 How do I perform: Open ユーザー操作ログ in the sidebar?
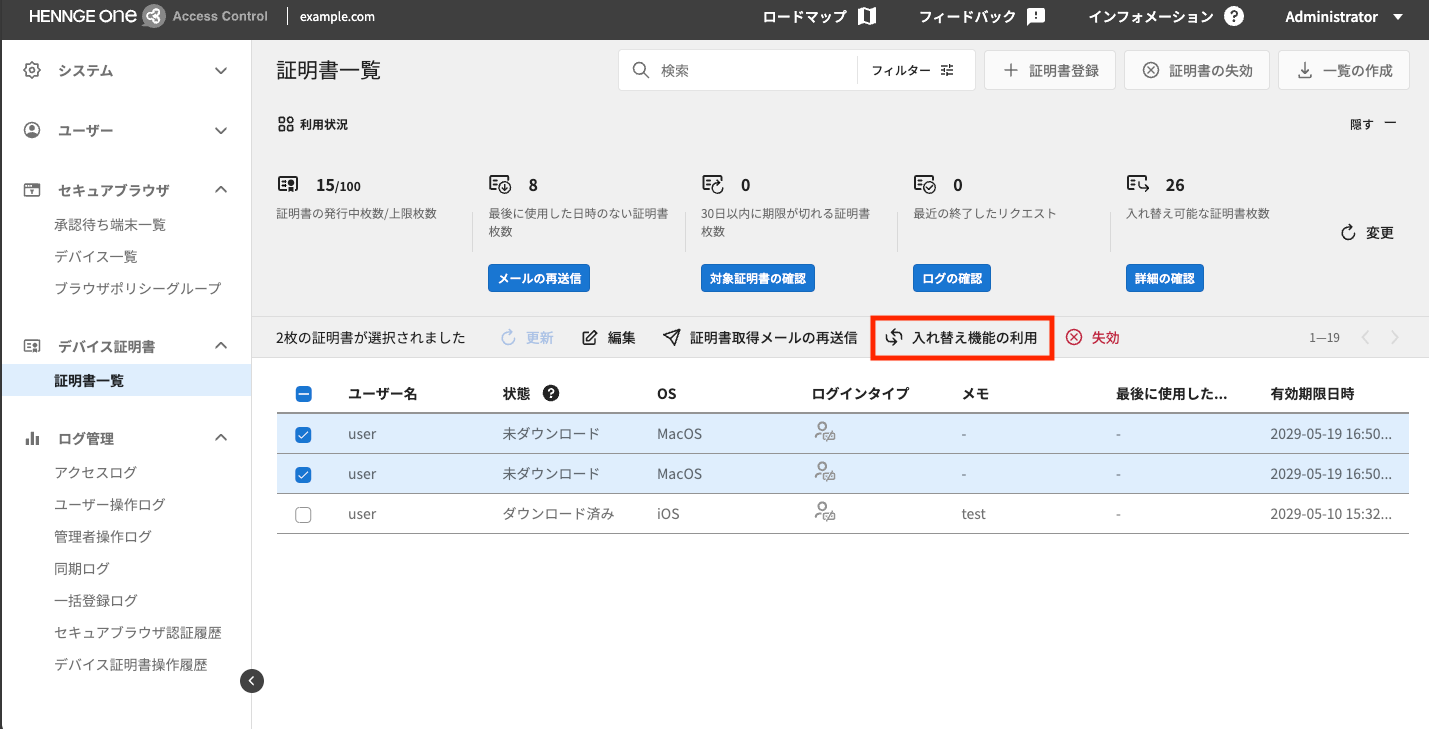(x=110, y=504)
